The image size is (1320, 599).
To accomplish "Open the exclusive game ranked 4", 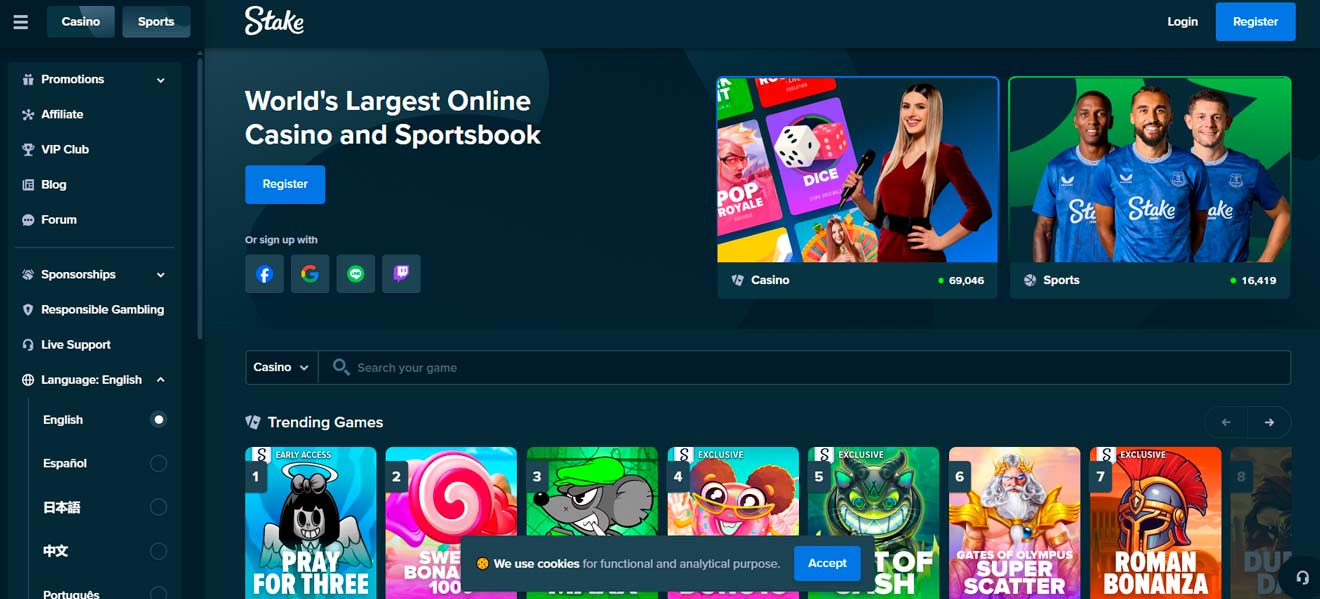I will coord(733,523).
